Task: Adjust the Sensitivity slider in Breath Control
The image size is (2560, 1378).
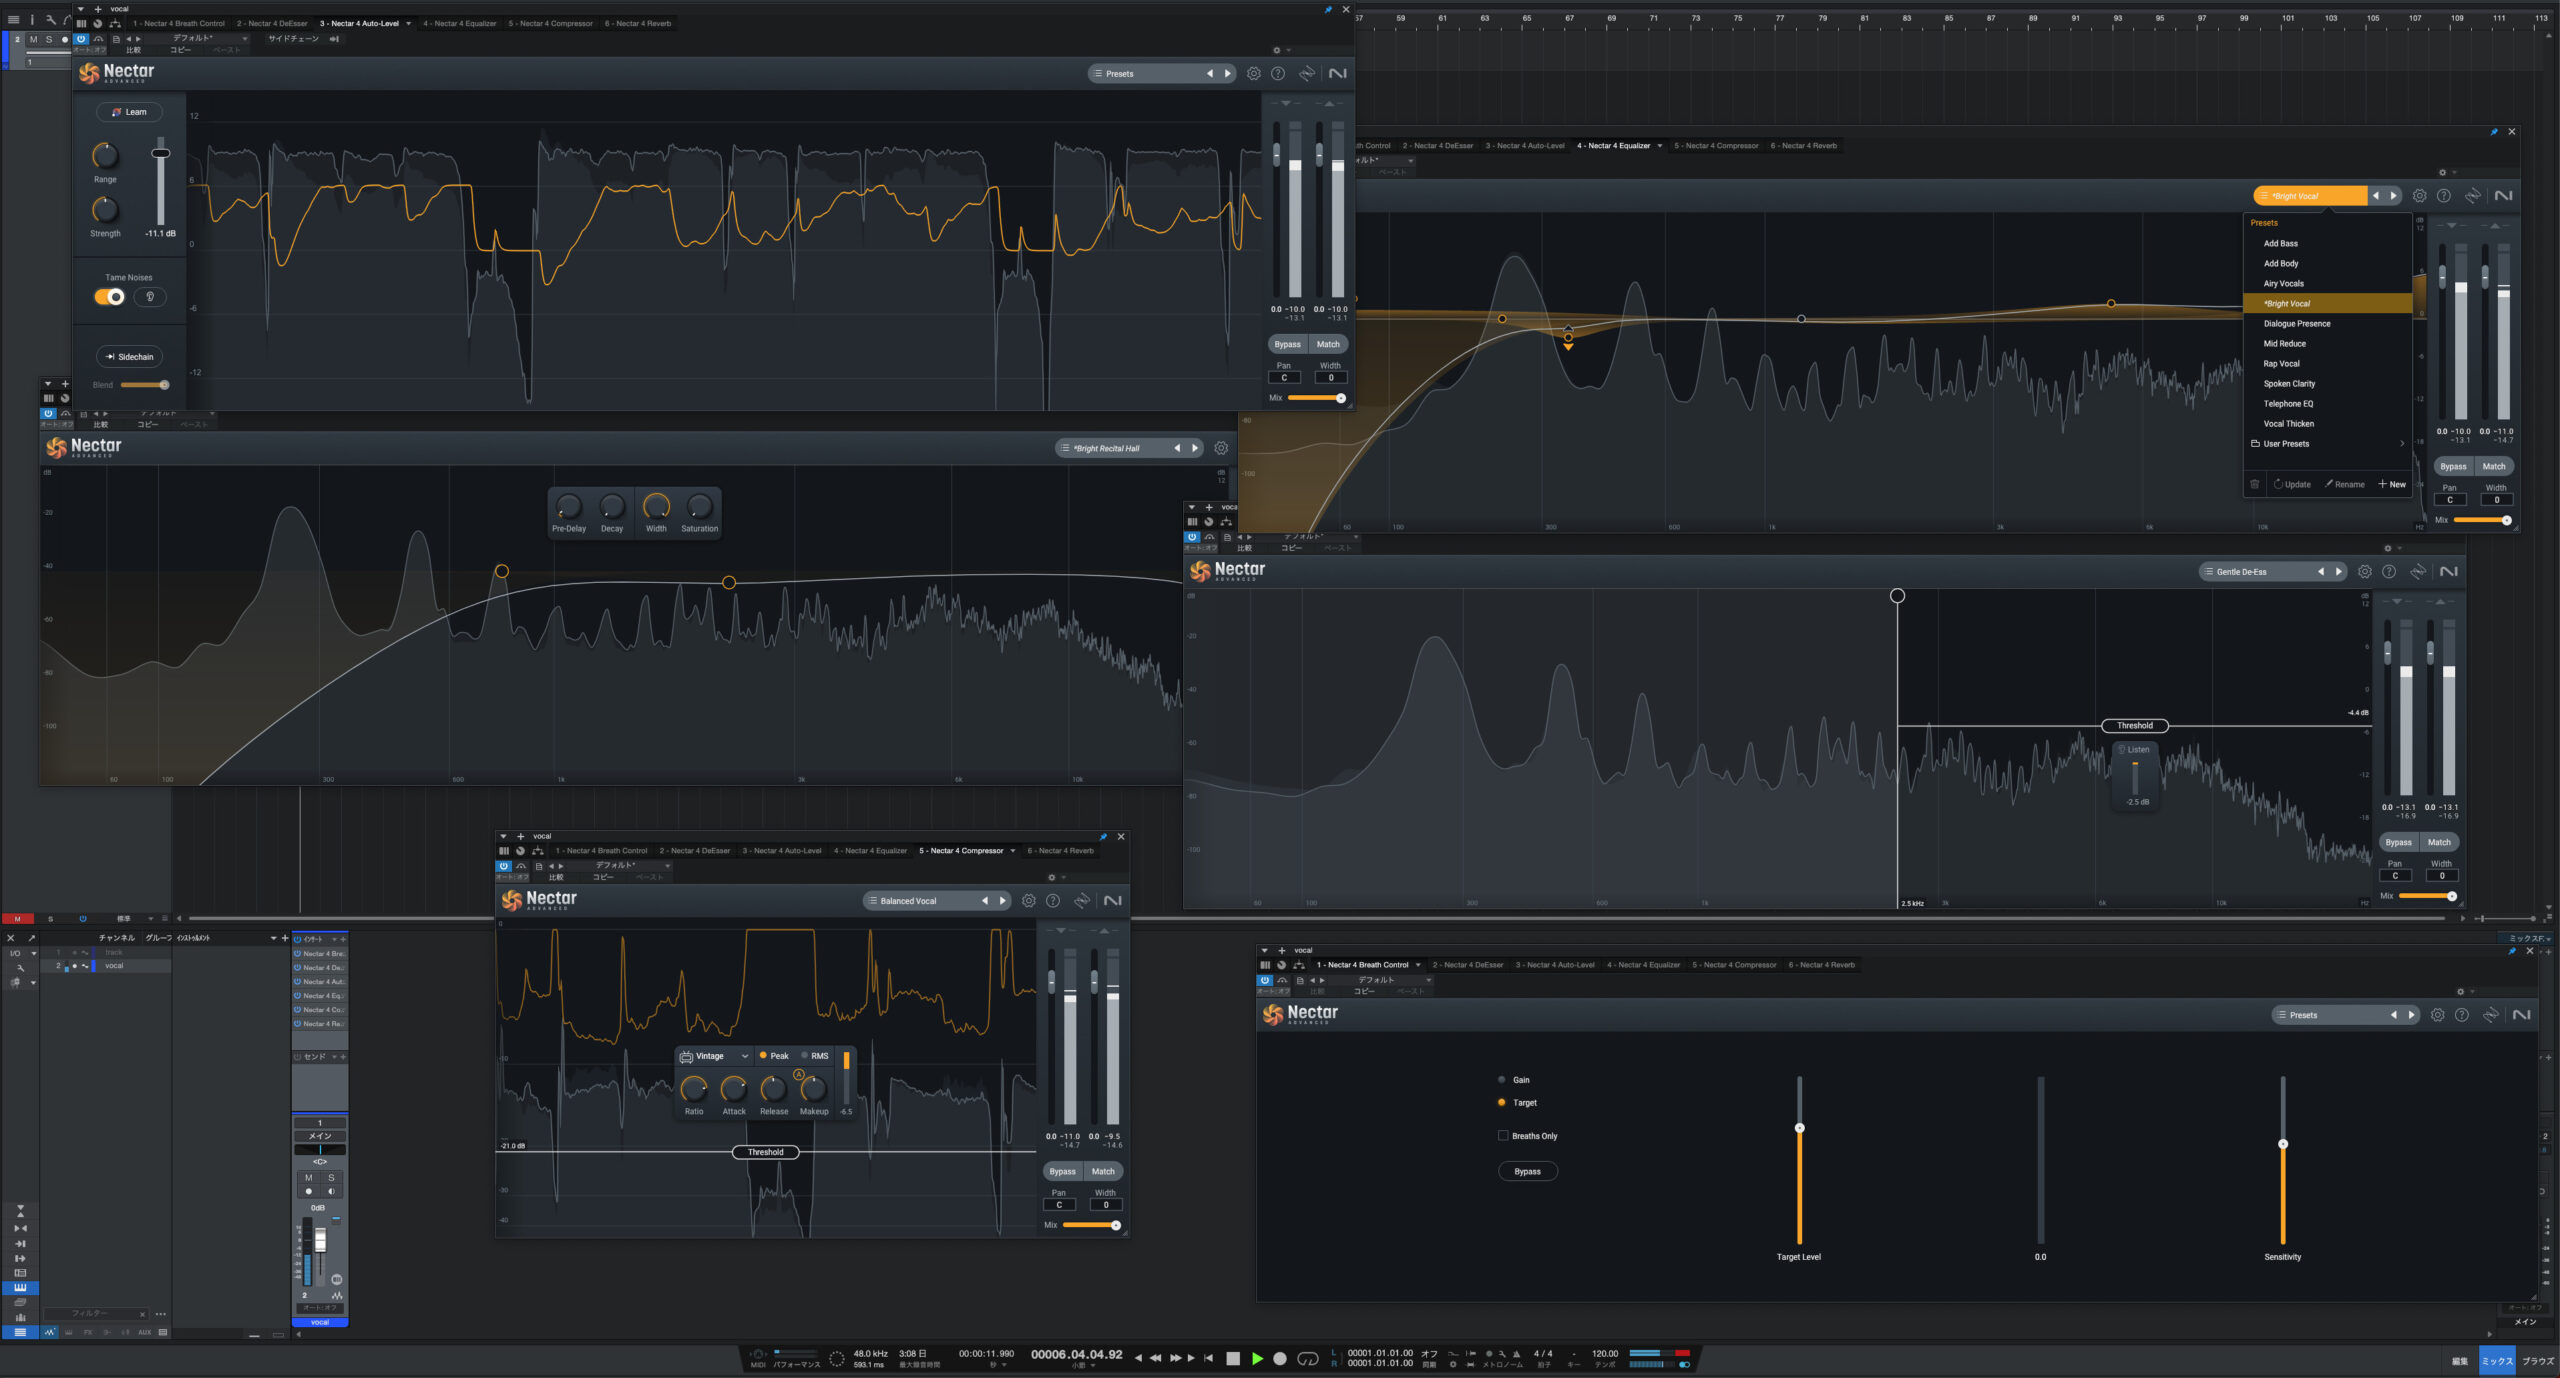Action: coord(2283,1160)
